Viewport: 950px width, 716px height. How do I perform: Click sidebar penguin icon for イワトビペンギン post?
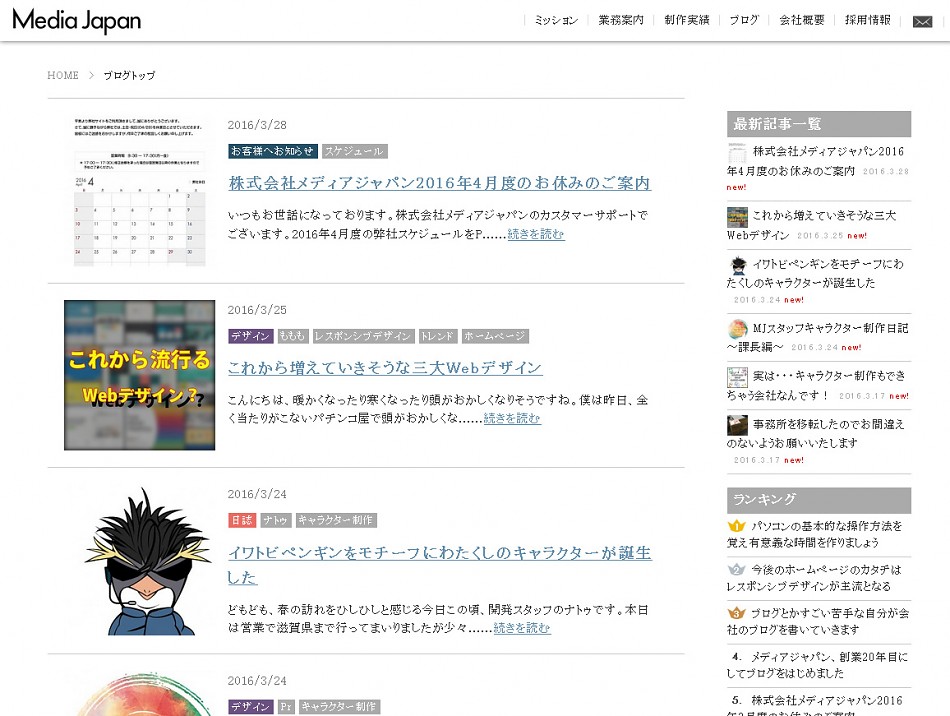pyautogui.click(x=737, y=265)
